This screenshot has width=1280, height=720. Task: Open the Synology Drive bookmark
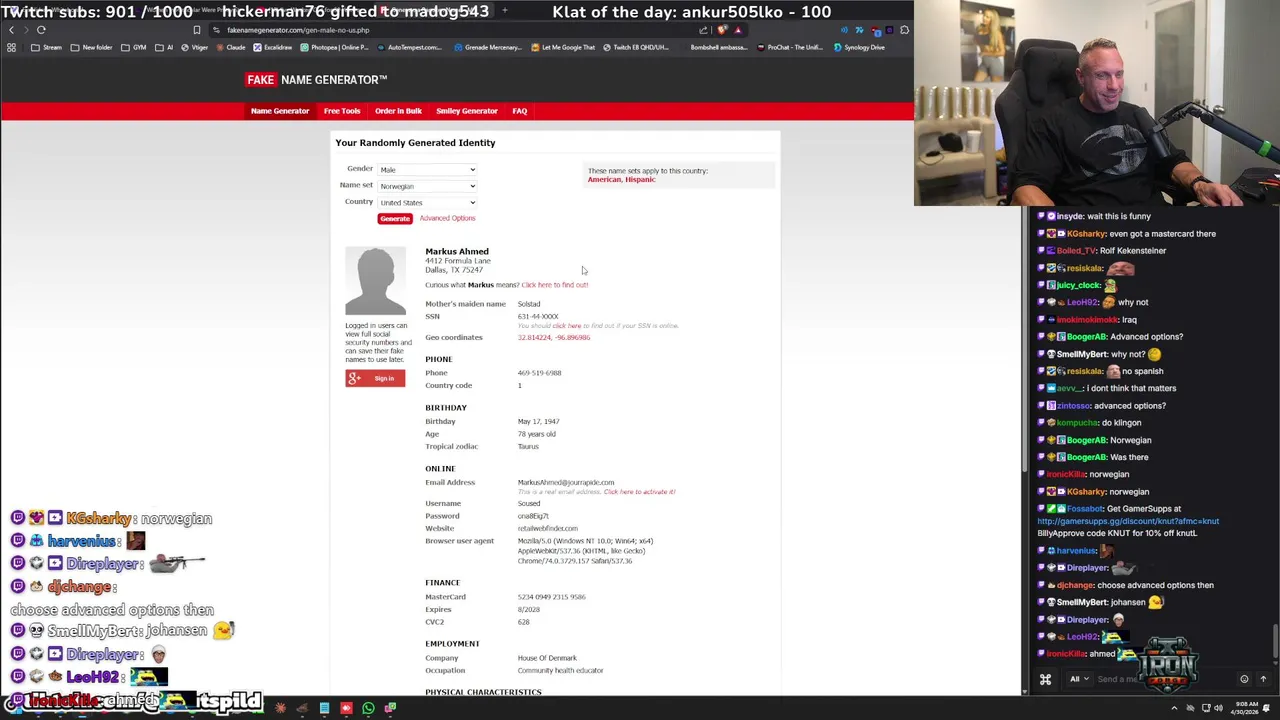859,47
